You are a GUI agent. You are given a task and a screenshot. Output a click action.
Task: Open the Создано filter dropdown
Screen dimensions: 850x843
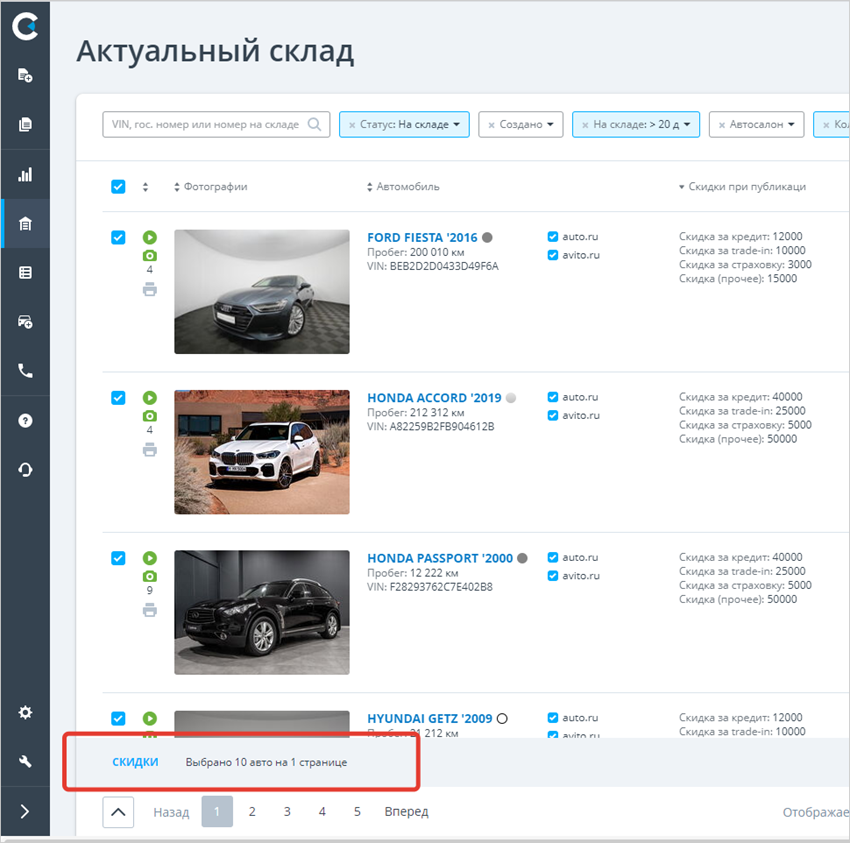pos(521,124)
